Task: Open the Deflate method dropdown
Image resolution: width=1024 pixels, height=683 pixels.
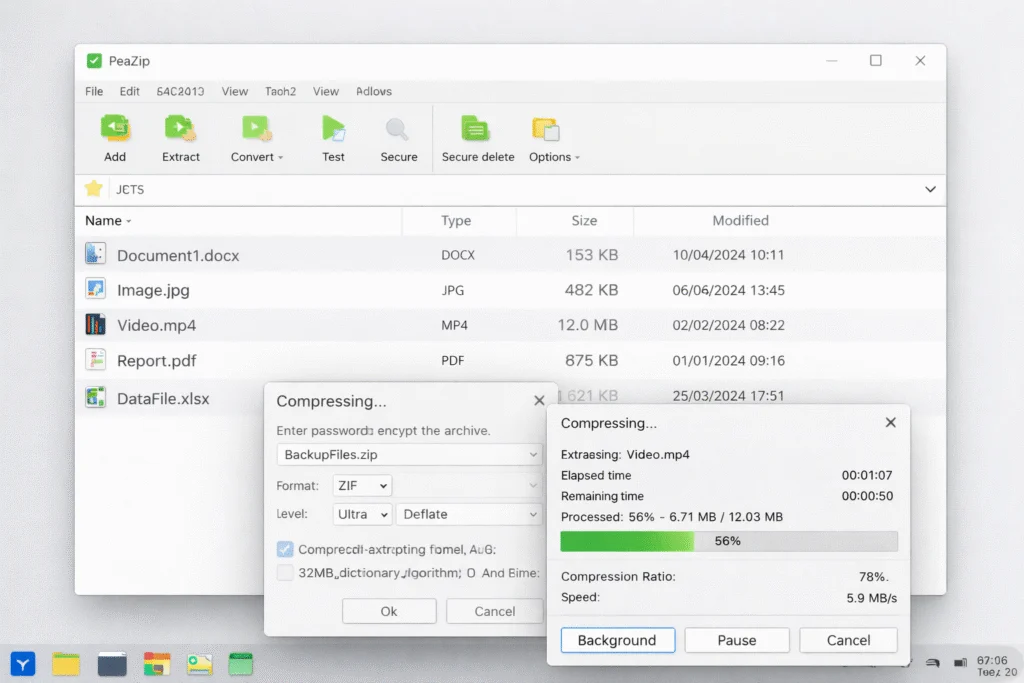Action: 469,514
